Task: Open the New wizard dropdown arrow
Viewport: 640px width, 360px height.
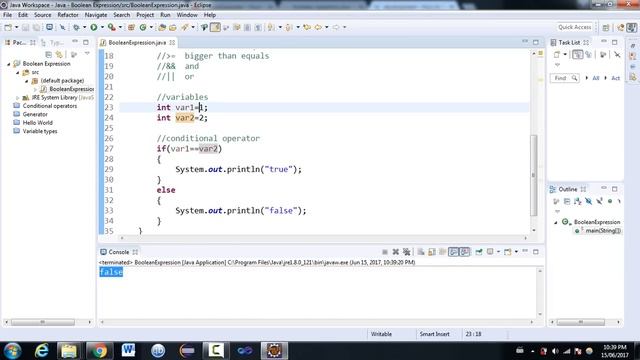Action: click(16, 27)
